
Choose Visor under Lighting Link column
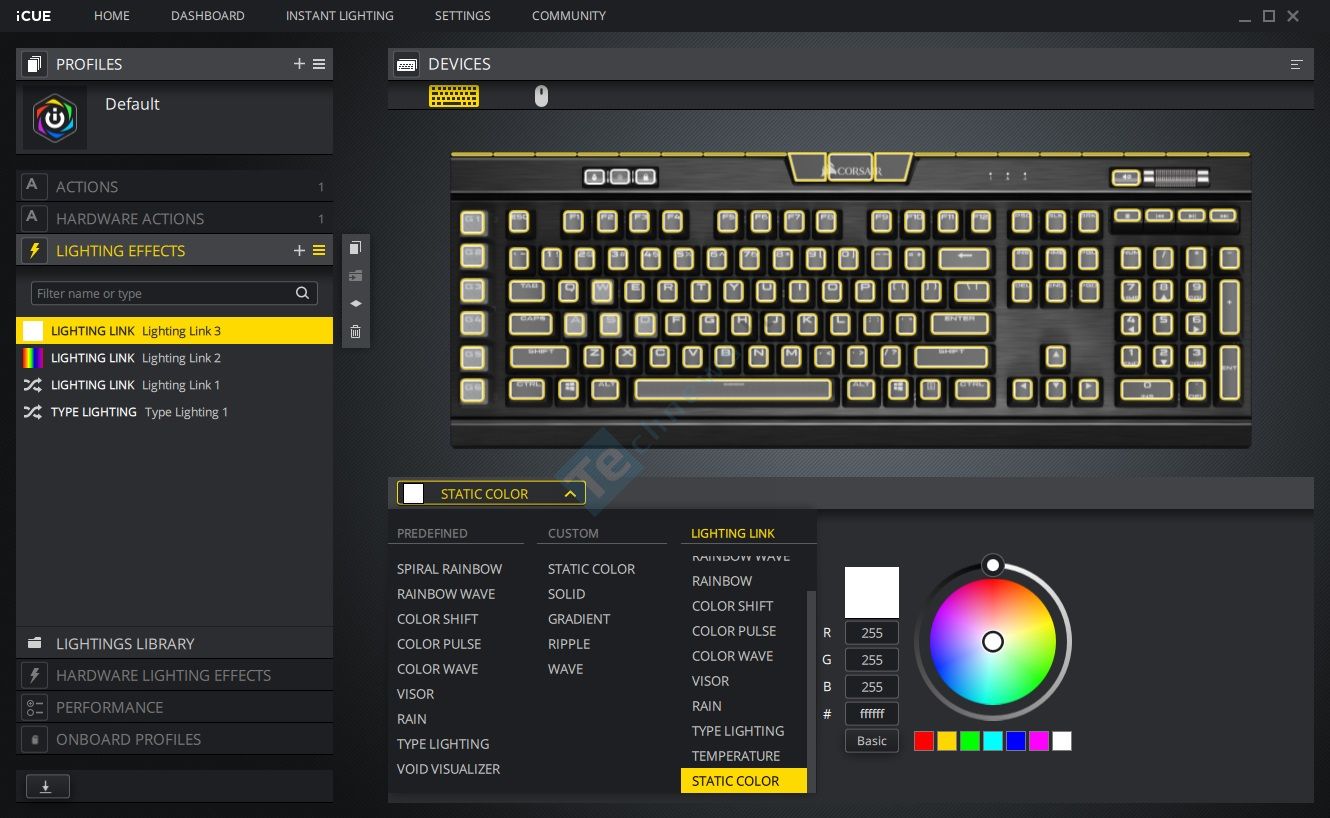pos(710,681)
